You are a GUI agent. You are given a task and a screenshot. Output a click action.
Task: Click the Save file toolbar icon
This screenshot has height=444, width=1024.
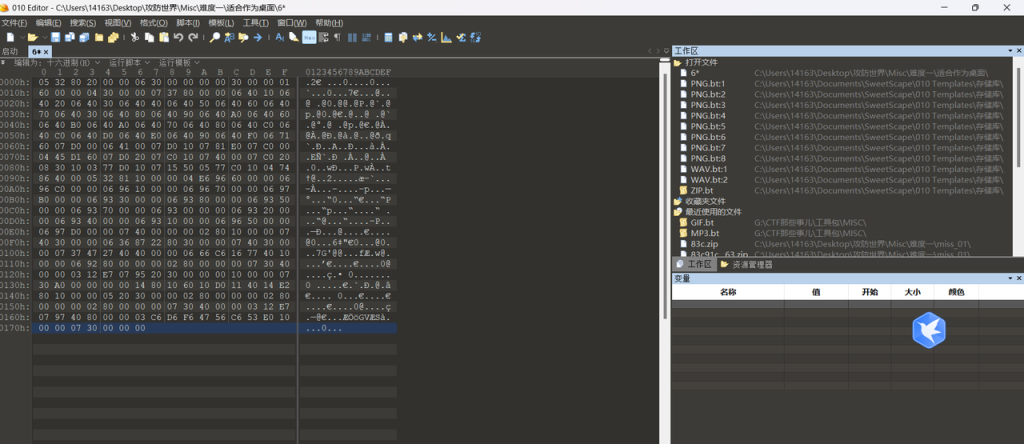56,38
